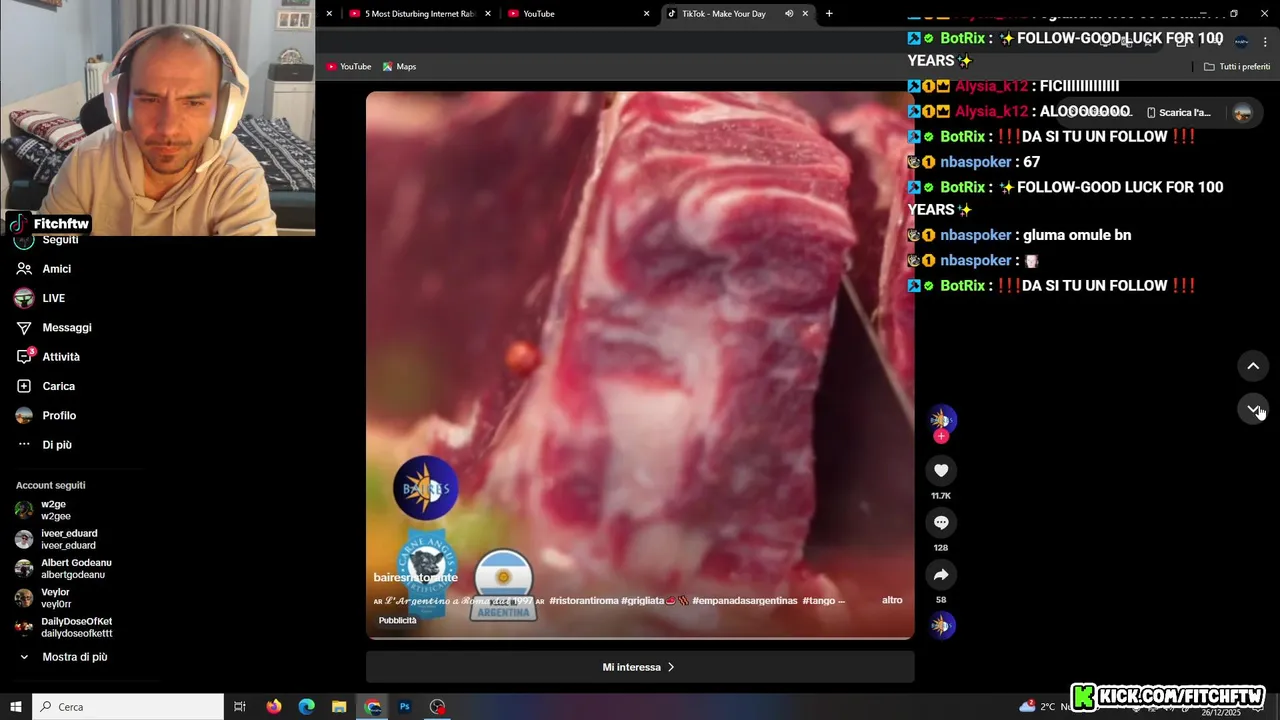
Task: Click the share arrow icon showing 58
Action: (x=941, y=574)
